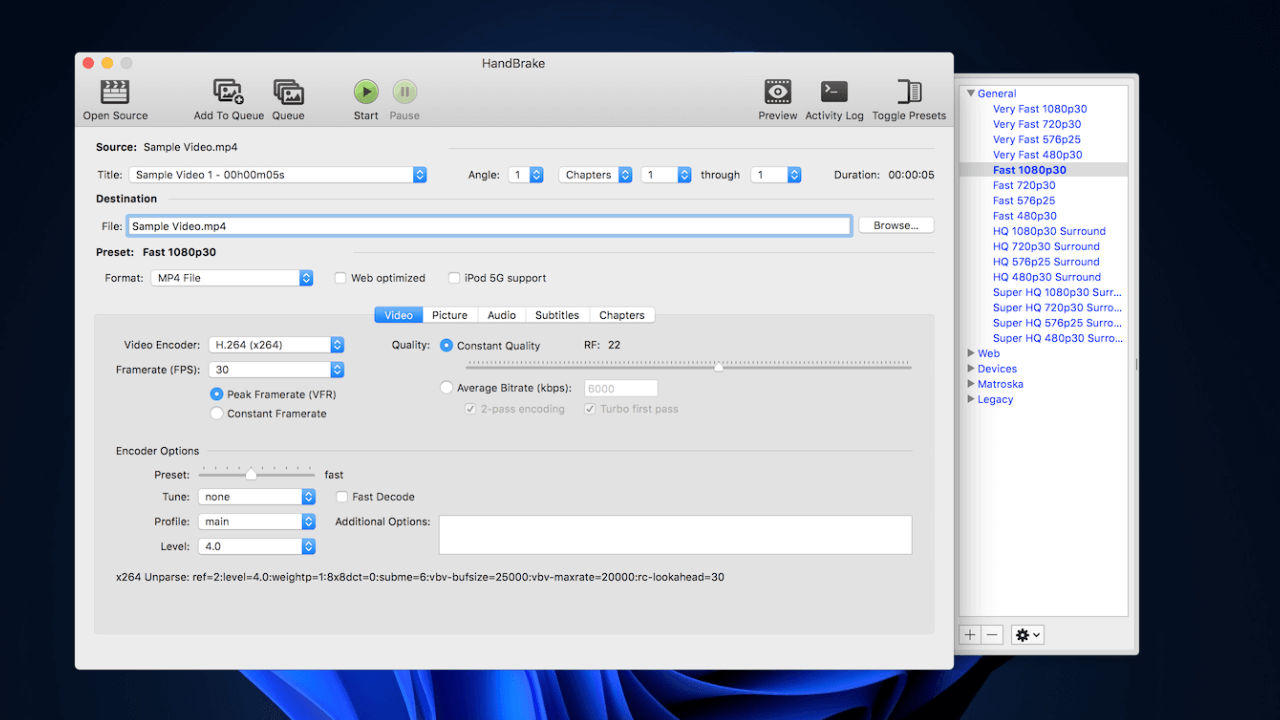
Task: Collapse the General presets group
Action: [970, 93]
